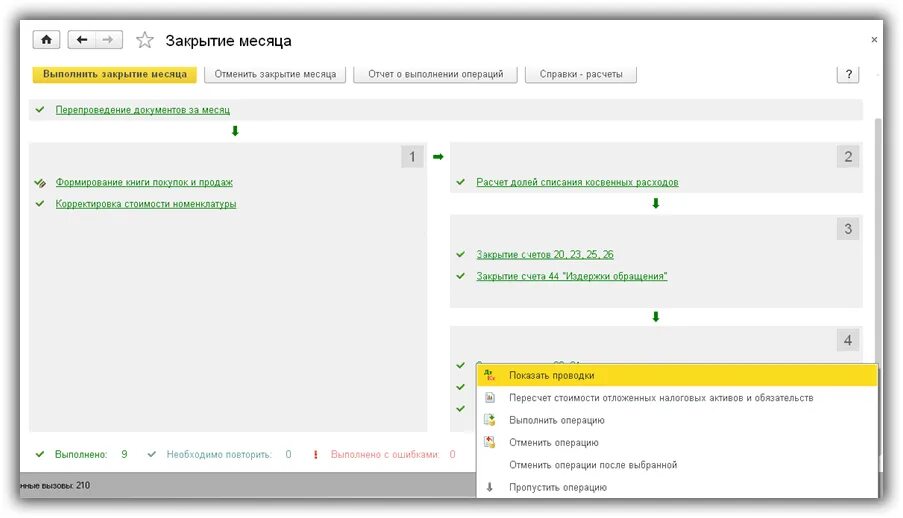
Task: Open help with the question mark button
Action: 848,74
